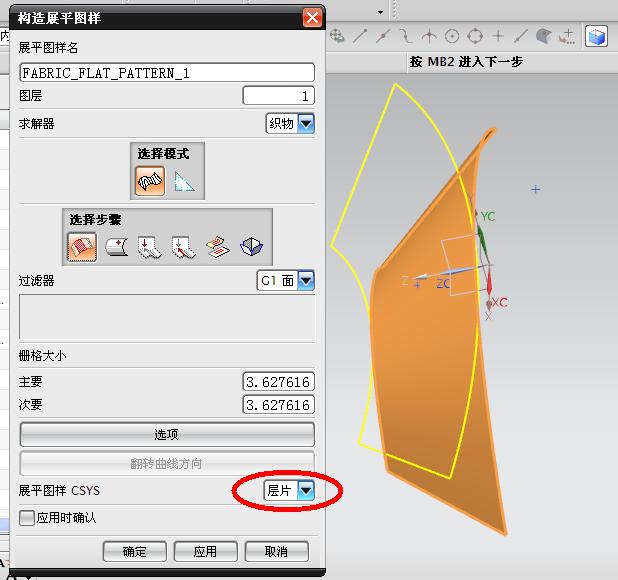The width and height of the screenshot is (618, 580).
Task: Enable the existing point snap icon
Action: [498, 36]
